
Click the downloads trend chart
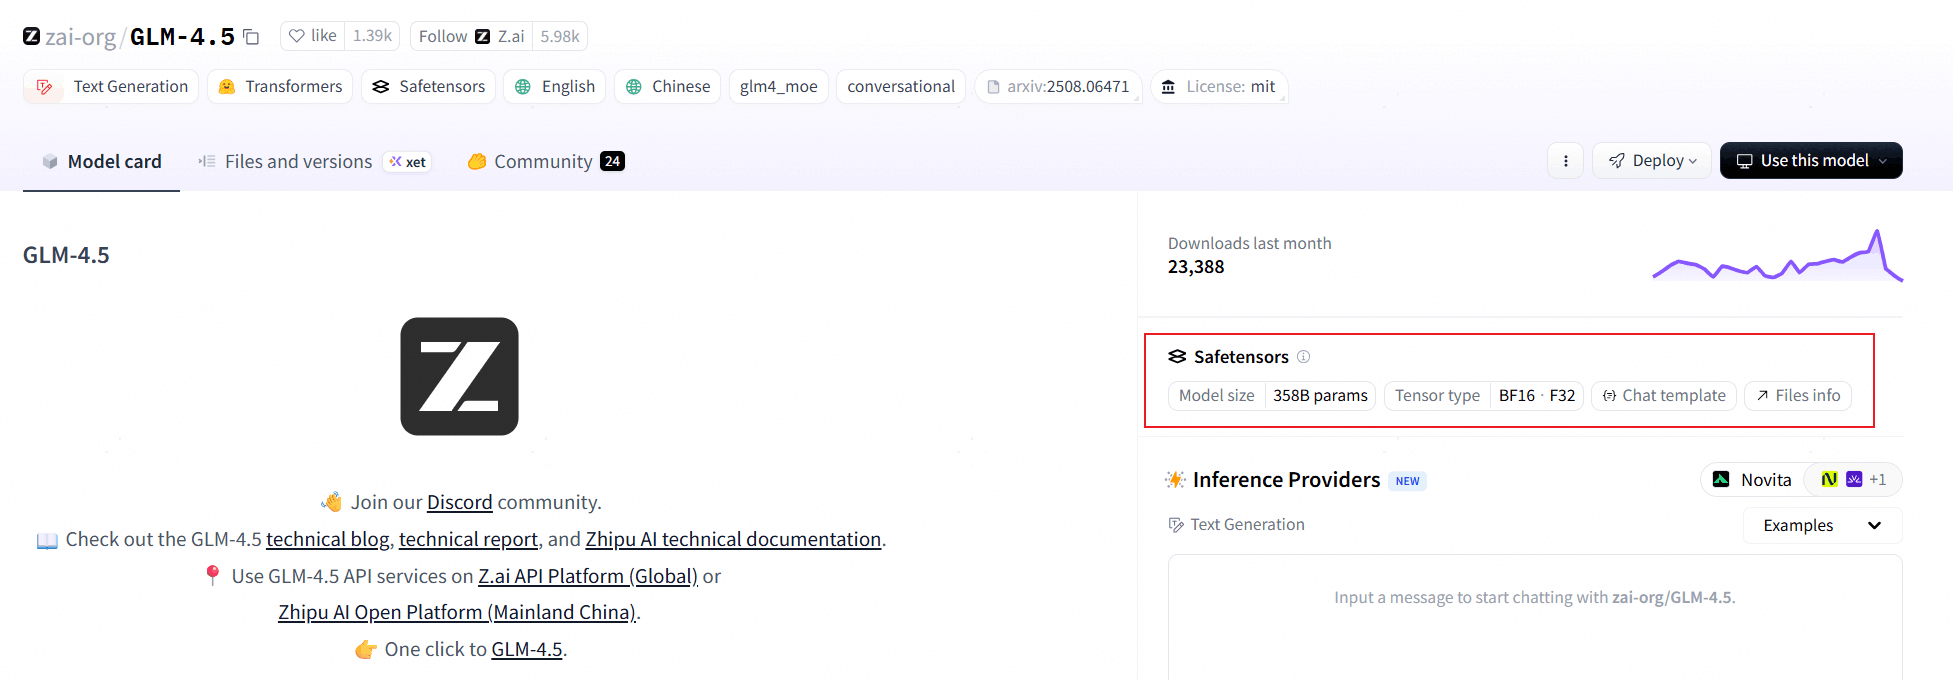click(x=1777, y=255)
